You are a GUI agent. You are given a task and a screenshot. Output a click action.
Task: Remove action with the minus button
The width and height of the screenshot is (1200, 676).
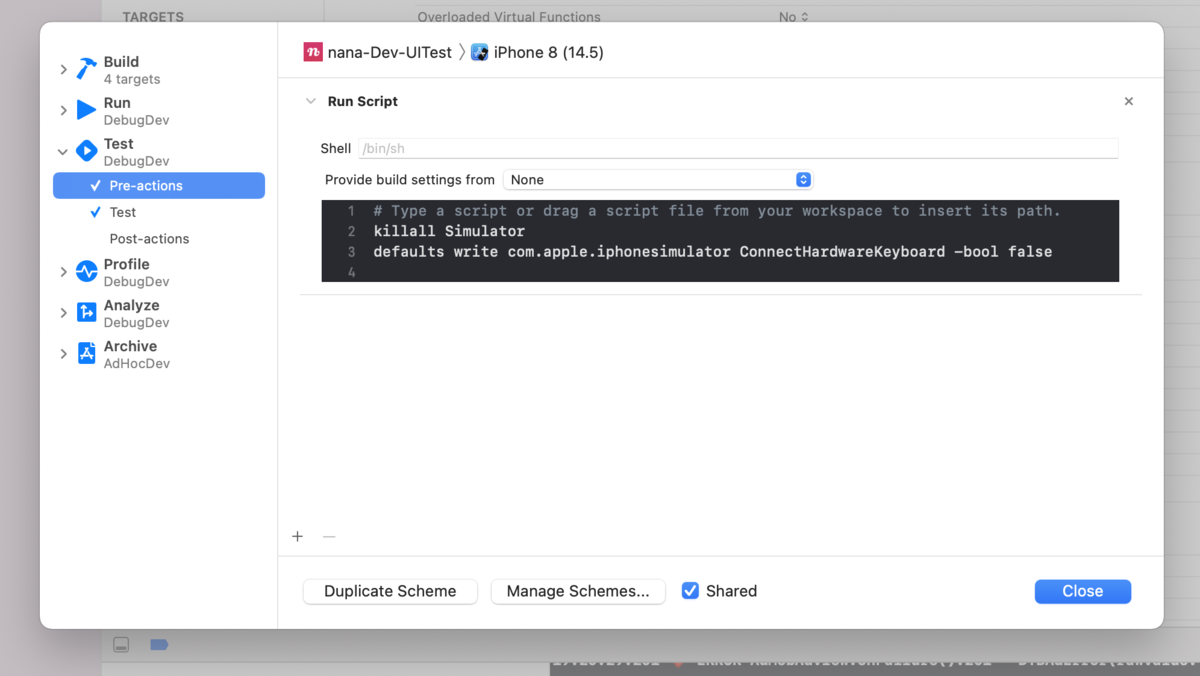pyautogui.click(x=329, y=536)
